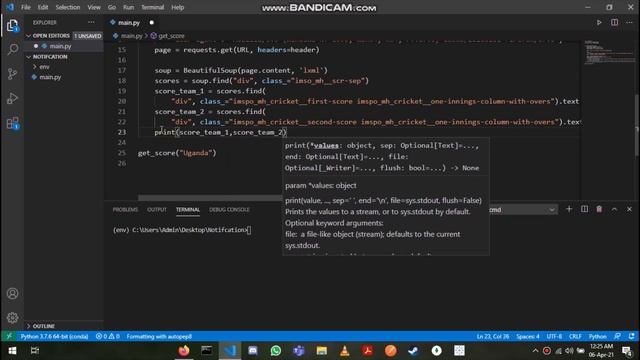Open the terminal shell cmd dropdown
Image resolution: width=640 pixels, height=360 pixels.
pos(523,209)
